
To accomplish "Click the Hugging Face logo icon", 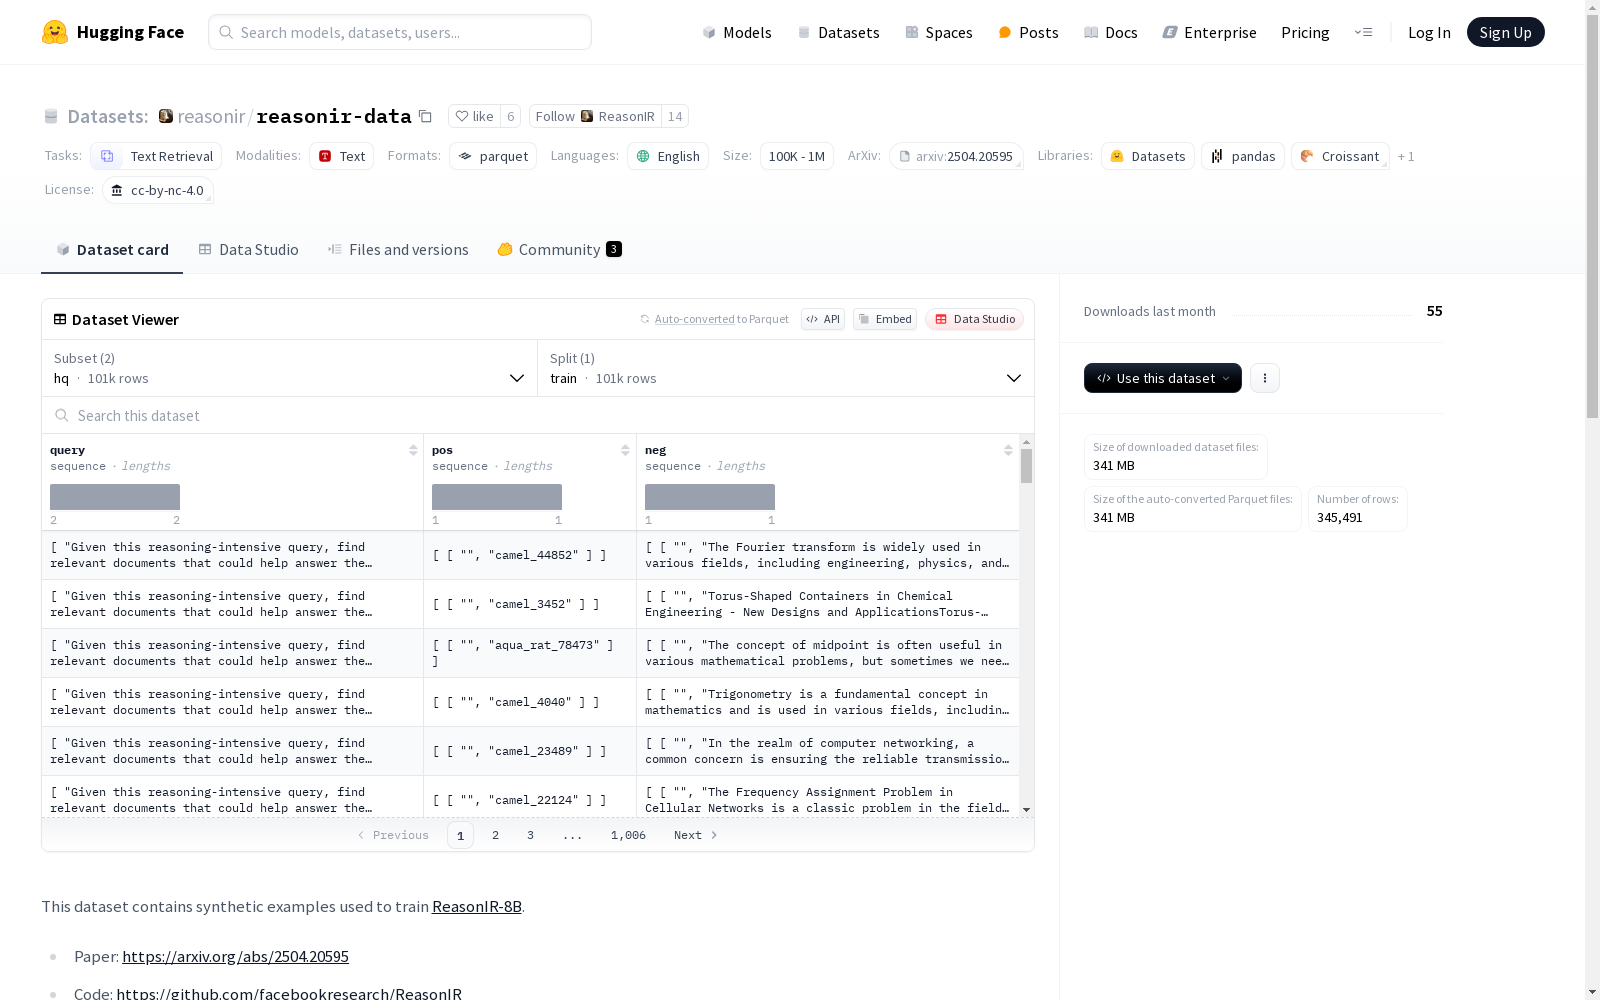I will point(55,32).
